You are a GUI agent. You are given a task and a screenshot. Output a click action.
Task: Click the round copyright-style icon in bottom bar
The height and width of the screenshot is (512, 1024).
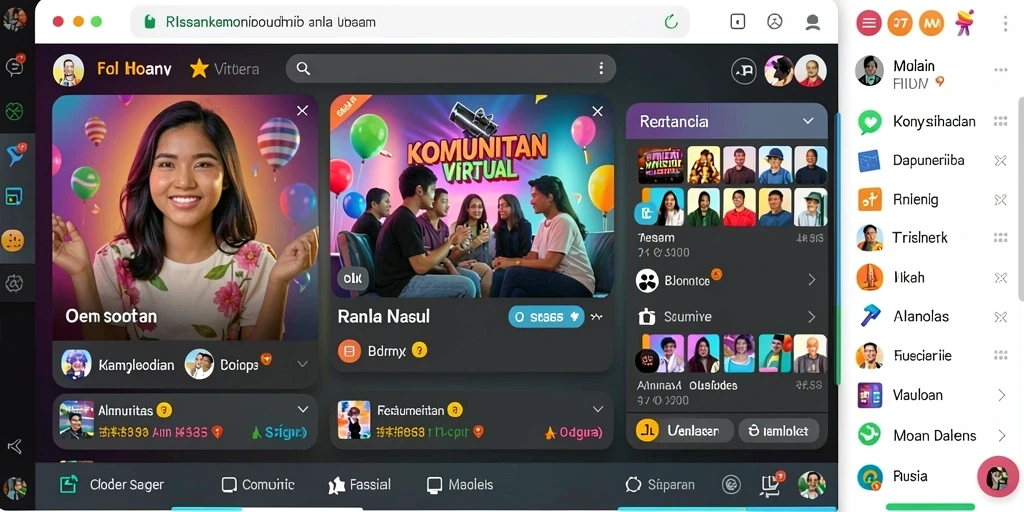click(x=731, y=485)
